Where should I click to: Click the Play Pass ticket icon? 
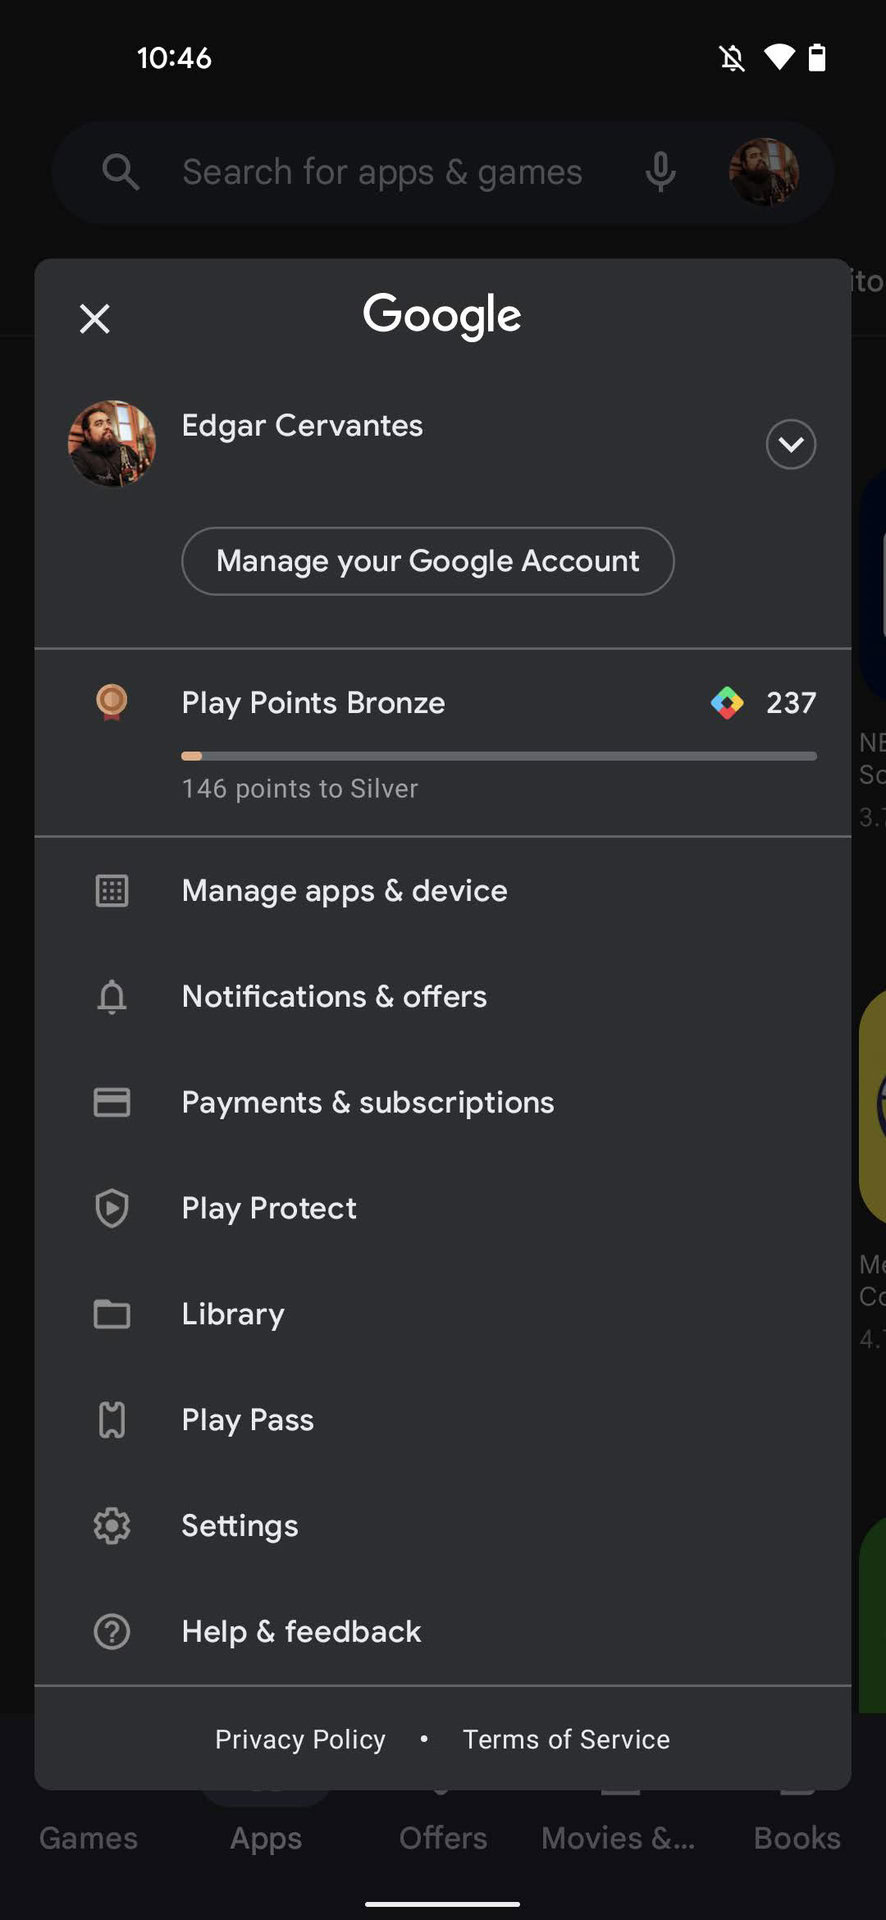coord(112,1420)
